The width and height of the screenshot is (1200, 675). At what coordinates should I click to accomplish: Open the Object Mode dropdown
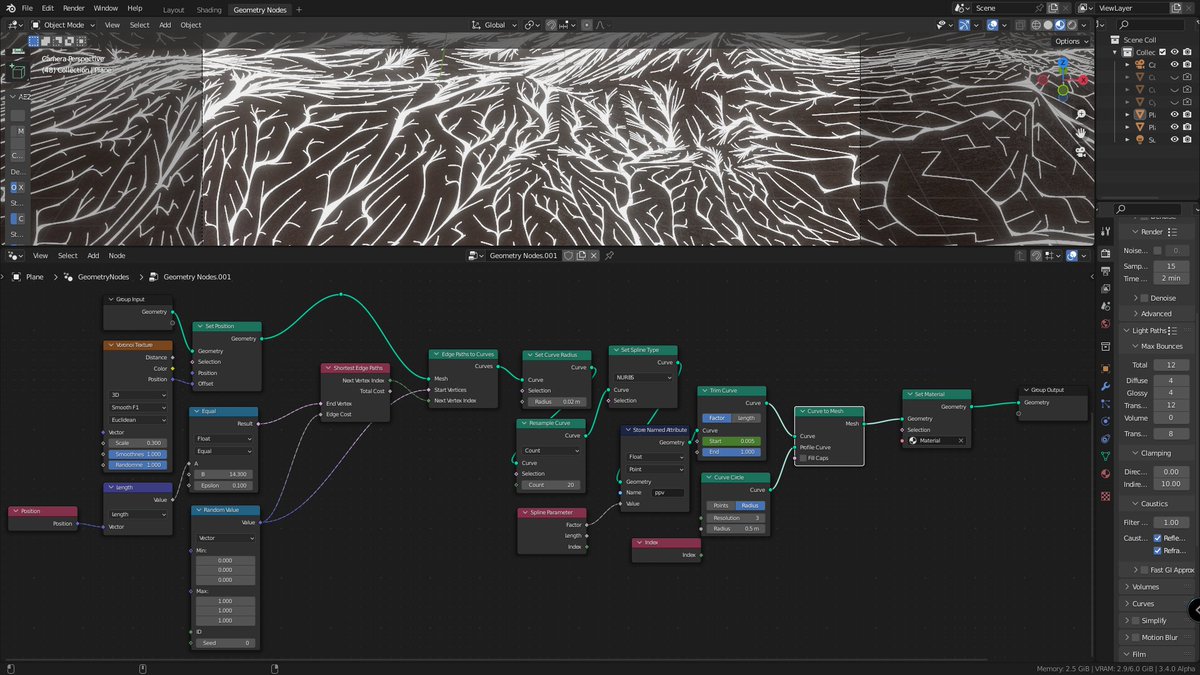pyautogui.click(x=63, y=24)
